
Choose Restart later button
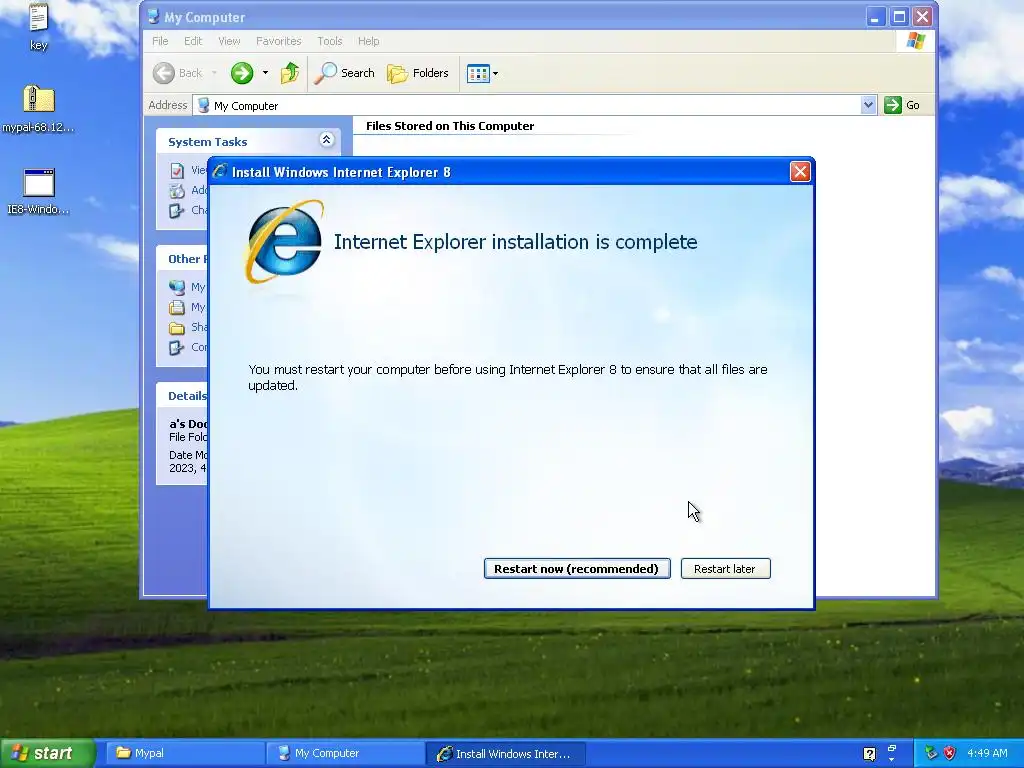coord(725,568)
